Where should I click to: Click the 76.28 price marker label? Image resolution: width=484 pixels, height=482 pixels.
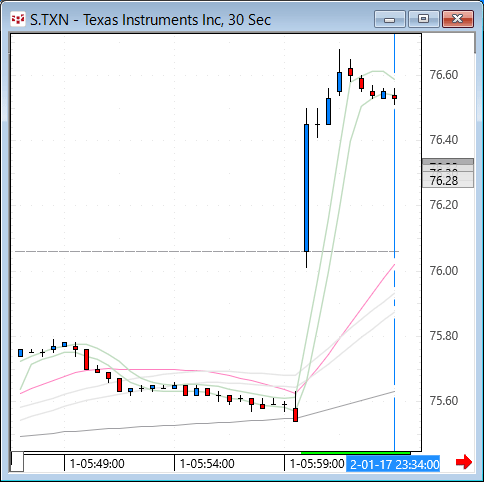(448, 180)
